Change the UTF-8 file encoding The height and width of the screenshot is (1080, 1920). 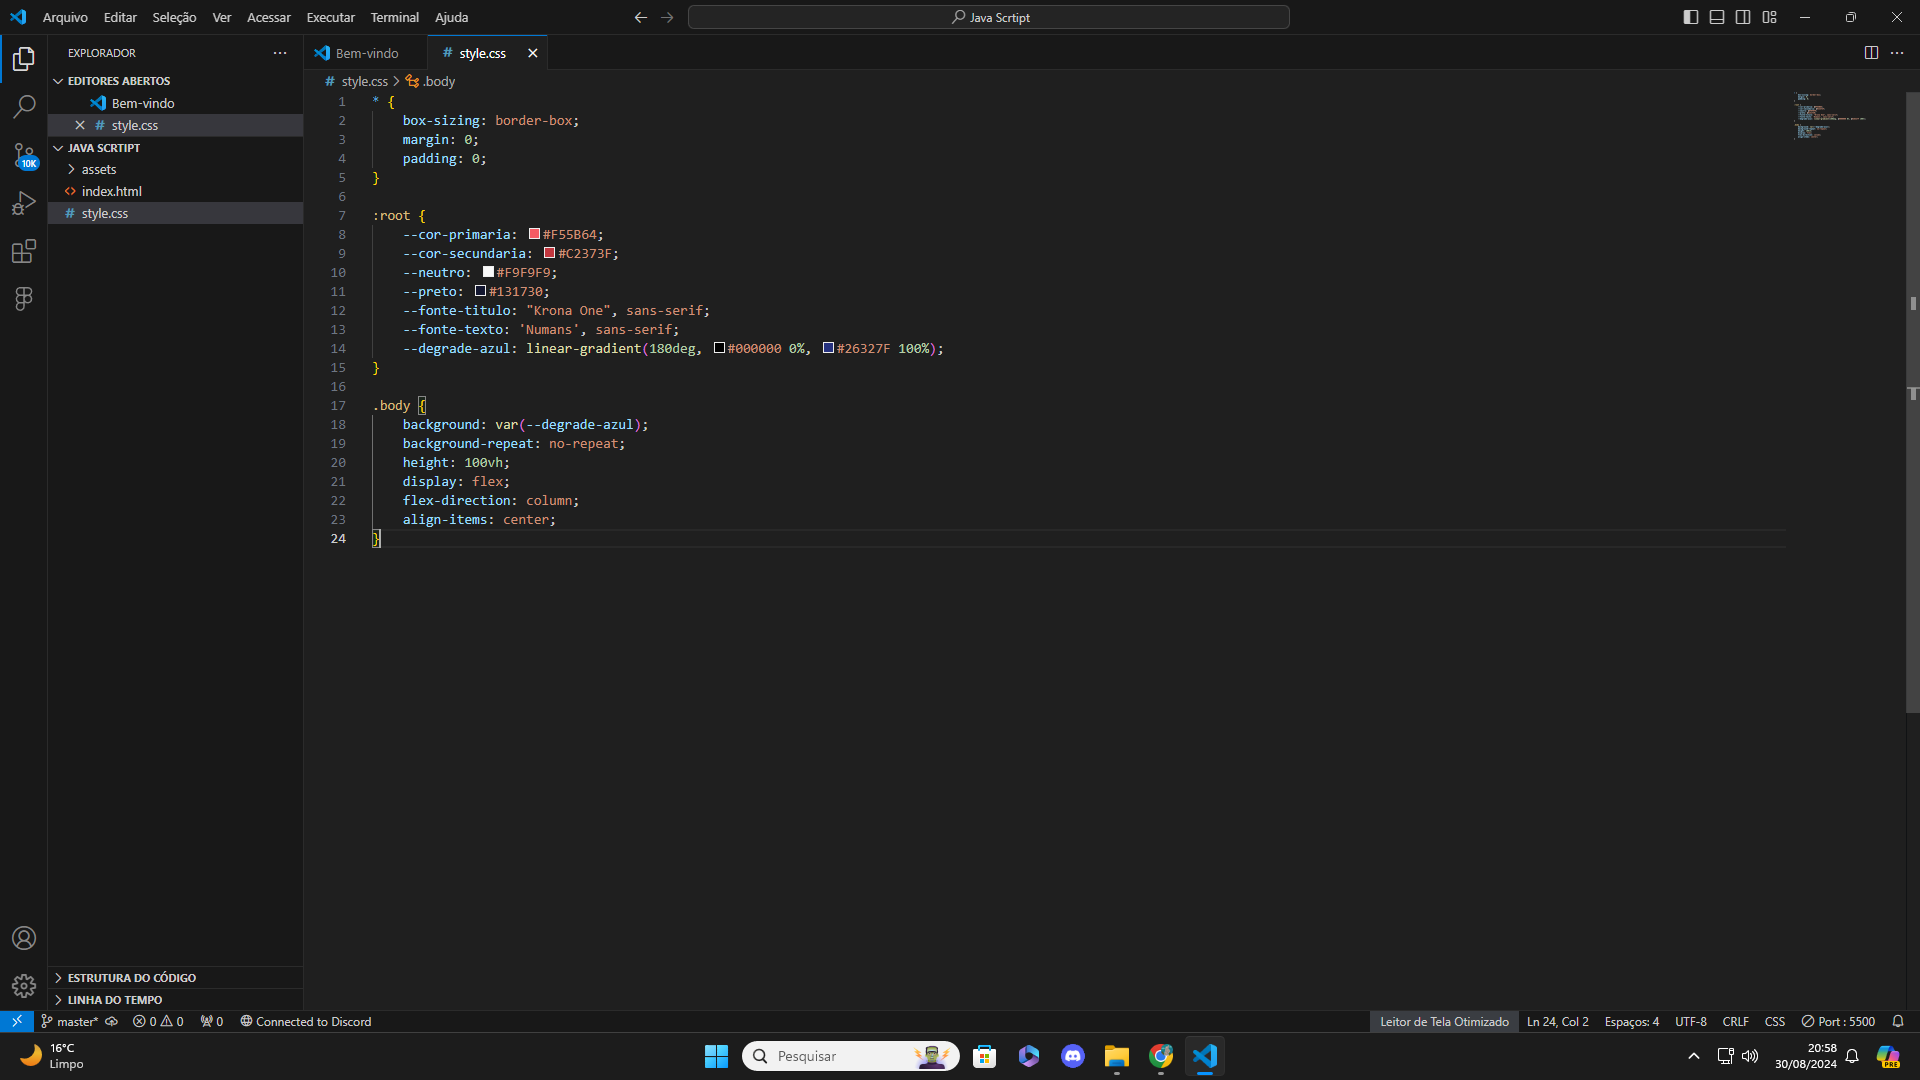click(1691, 1021)
